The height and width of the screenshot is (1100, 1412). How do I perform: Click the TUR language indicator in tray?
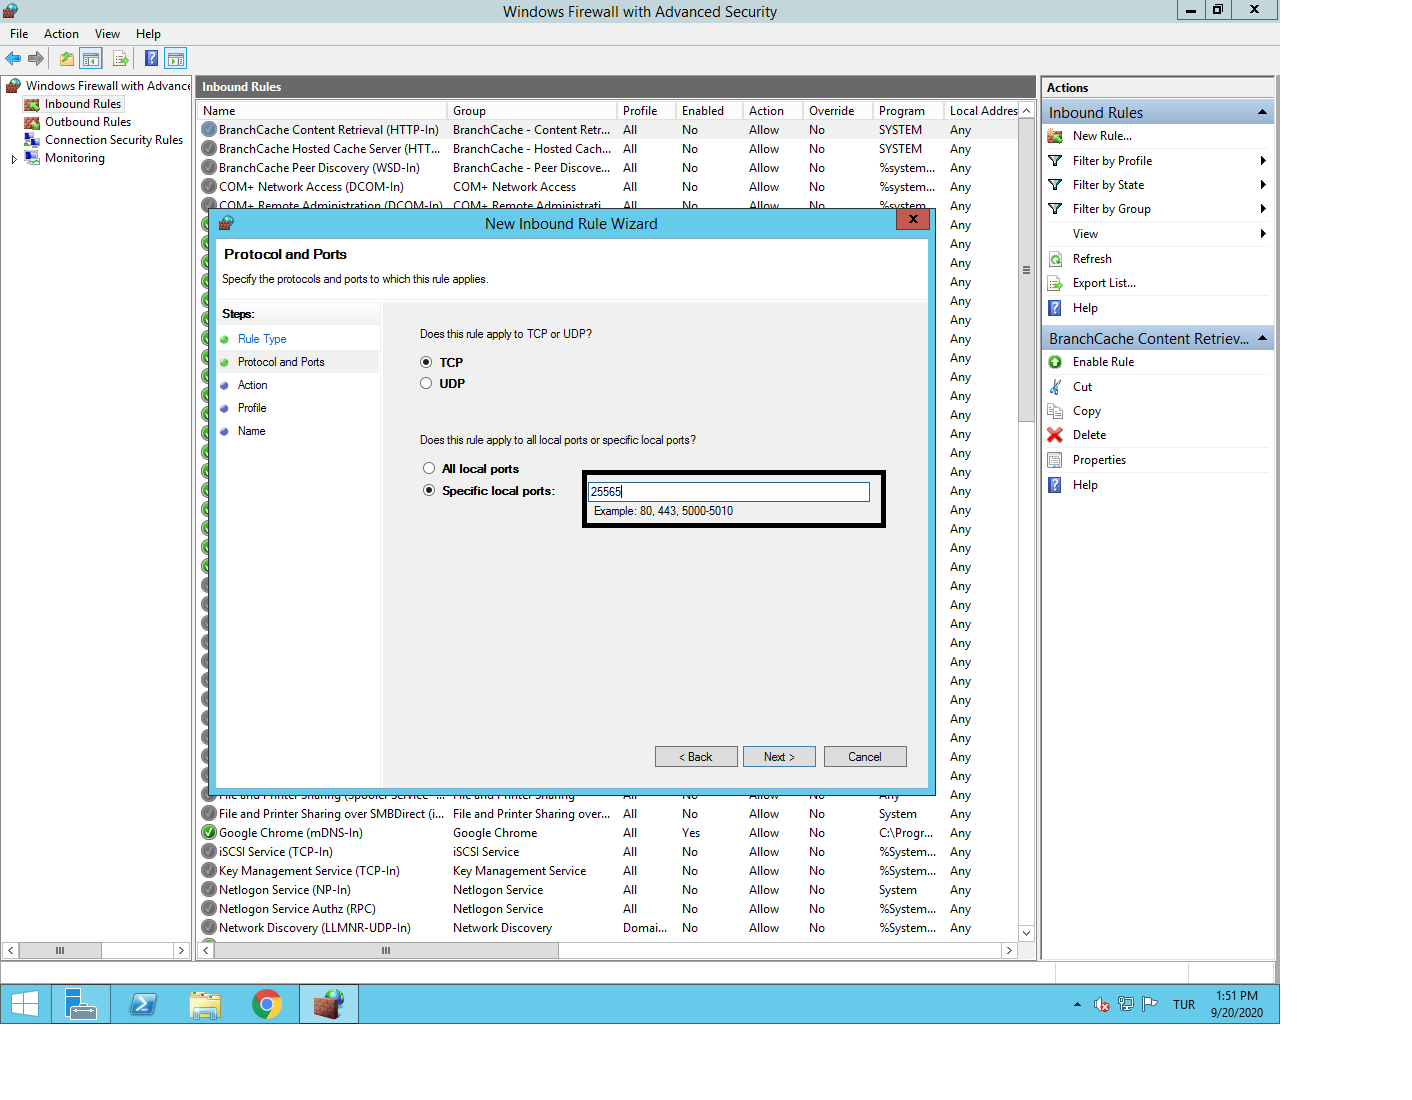(1184, 1004)
